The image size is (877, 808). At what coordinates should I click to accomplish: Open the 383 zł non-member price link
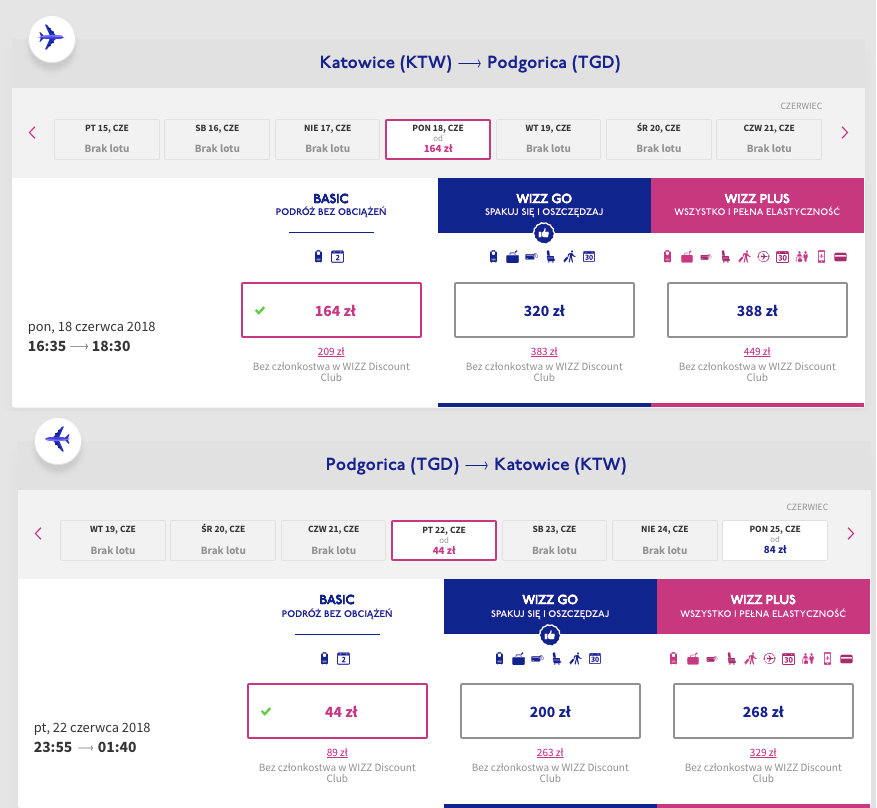point(544,352)
